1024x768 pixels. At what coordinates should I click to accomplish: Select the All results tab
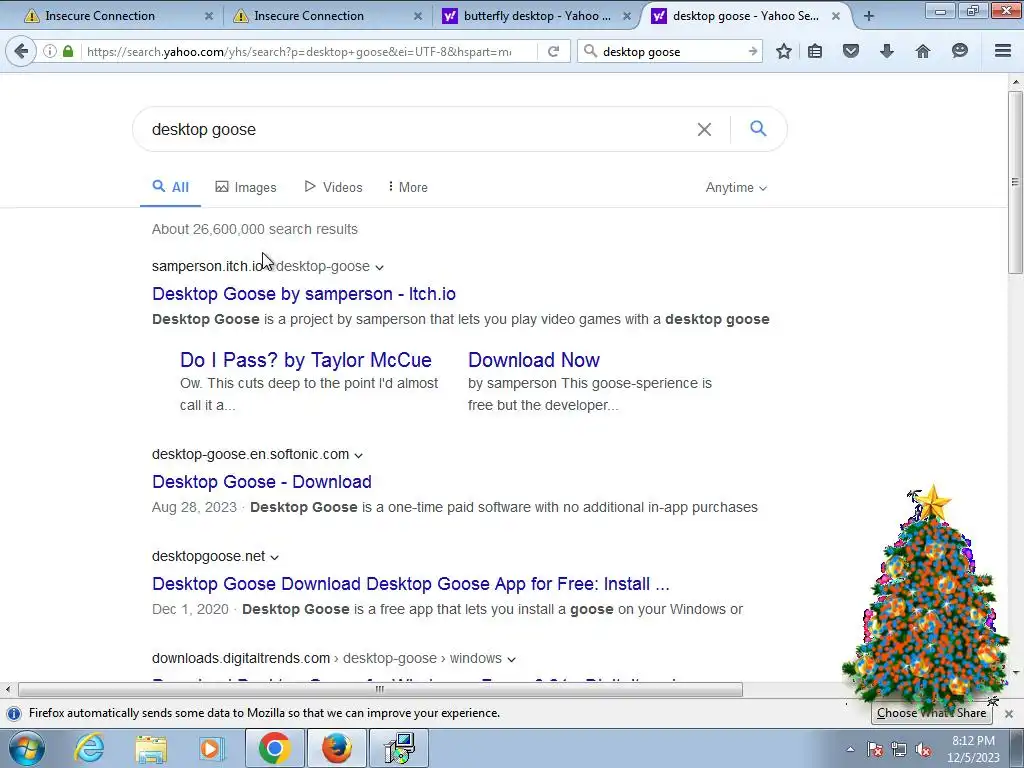point(170,187)
